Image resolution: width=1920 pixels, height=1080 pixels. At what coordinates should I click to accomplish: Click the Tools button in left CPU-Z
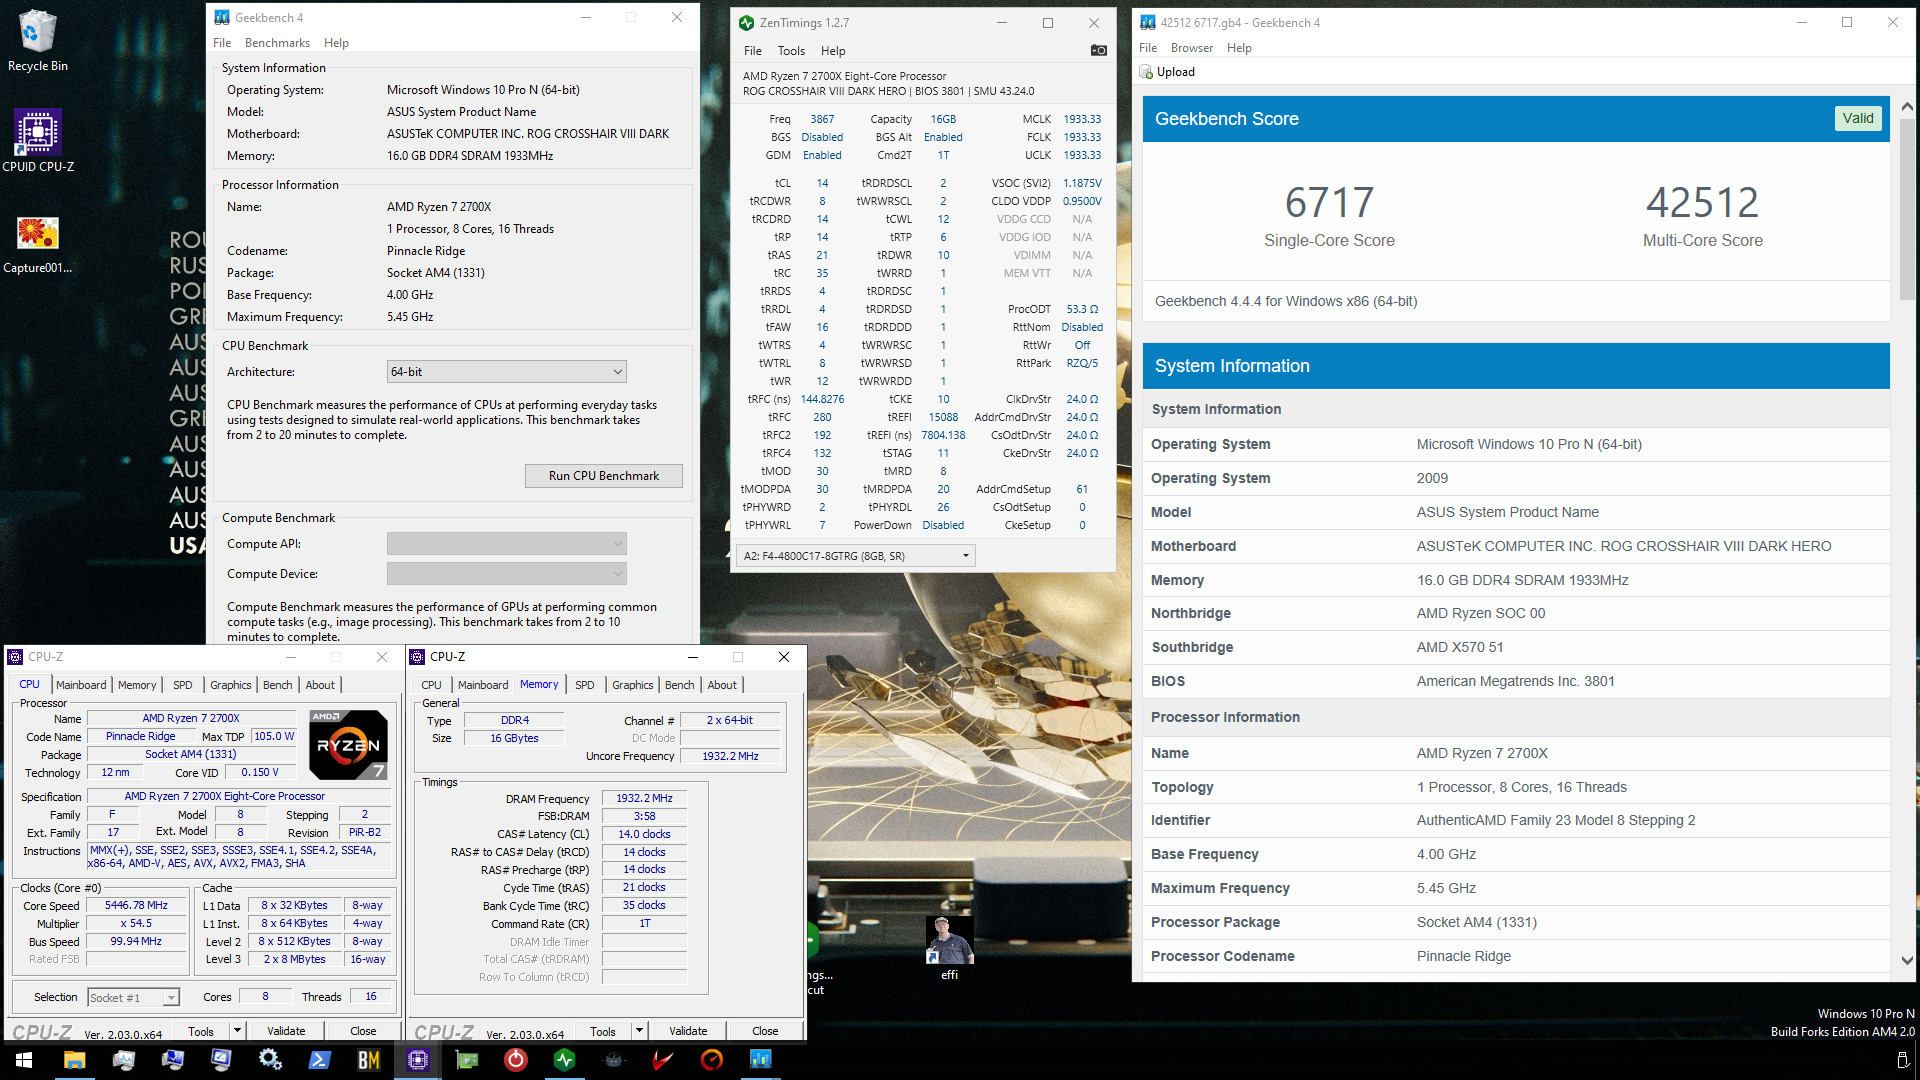point(201,1031)
